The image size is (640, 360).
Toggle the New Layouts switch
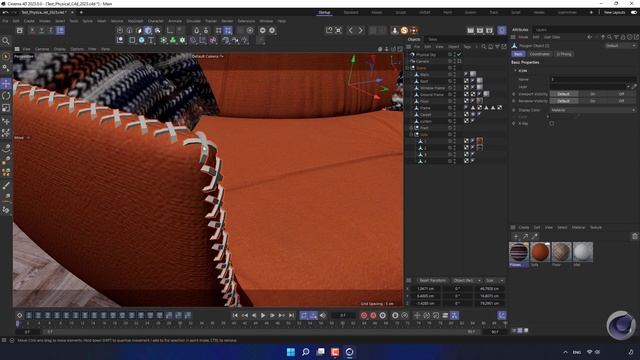click(x=633, y=13)
